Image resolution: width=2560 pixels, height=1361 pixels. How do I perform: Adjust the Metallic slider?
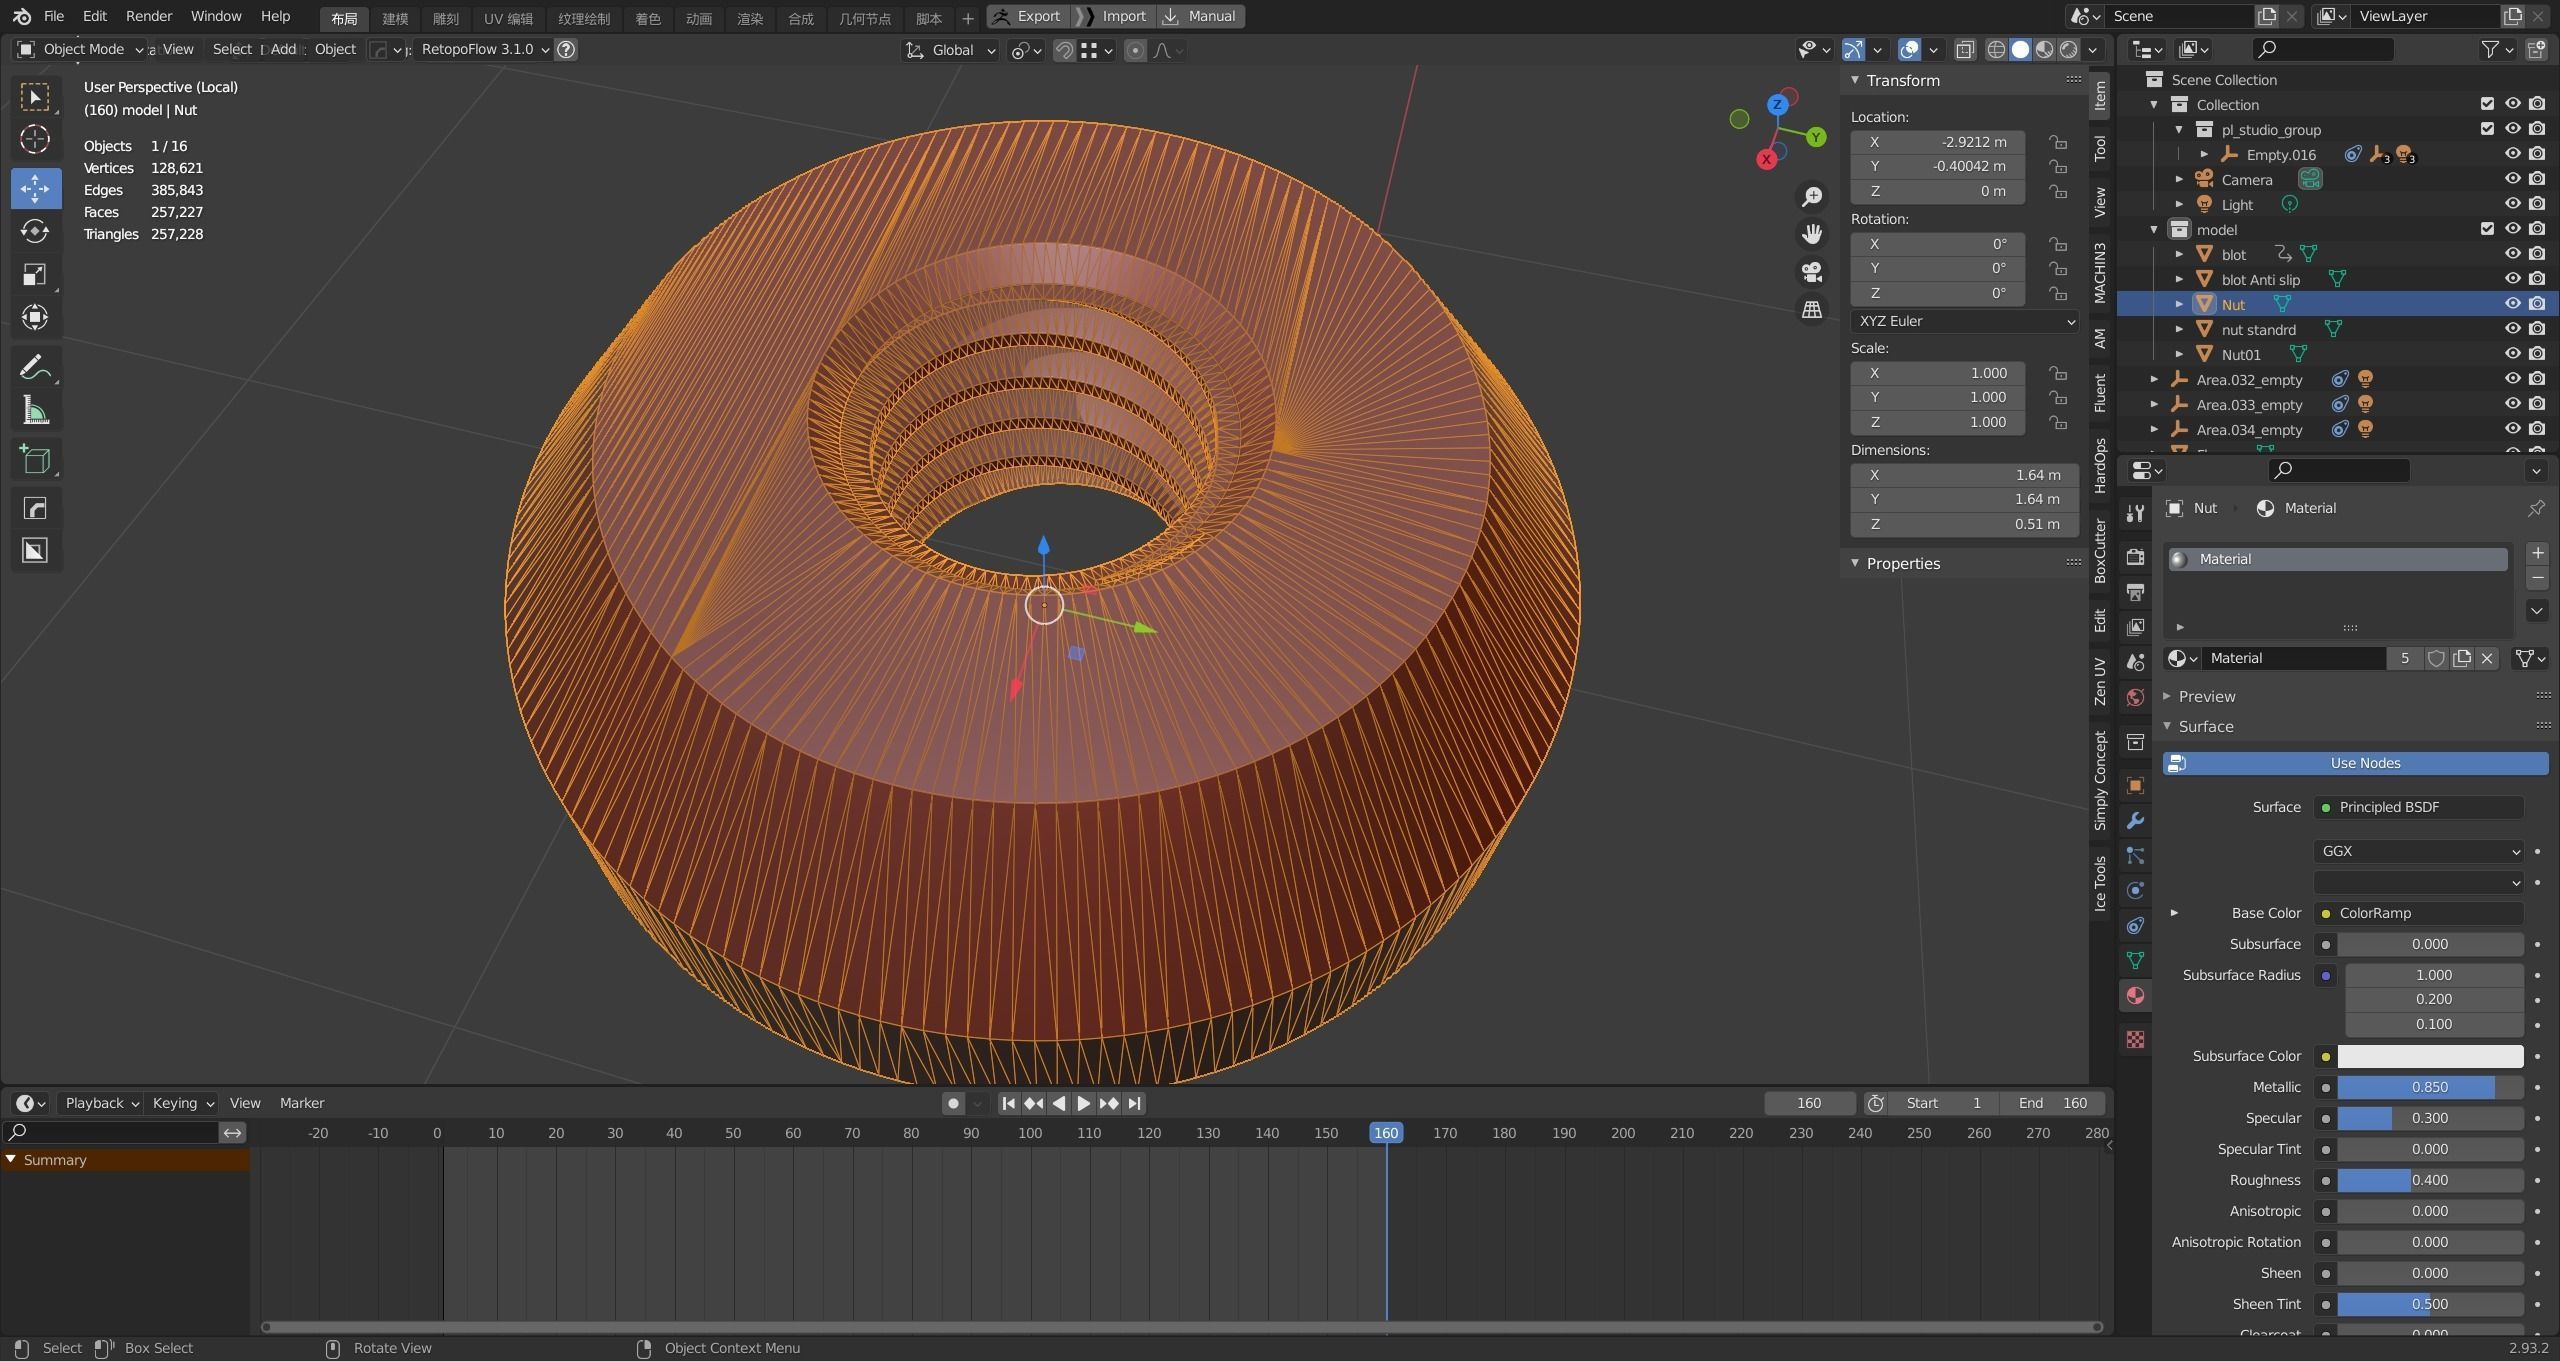pyautogui.click(x=2429, y=1087)
